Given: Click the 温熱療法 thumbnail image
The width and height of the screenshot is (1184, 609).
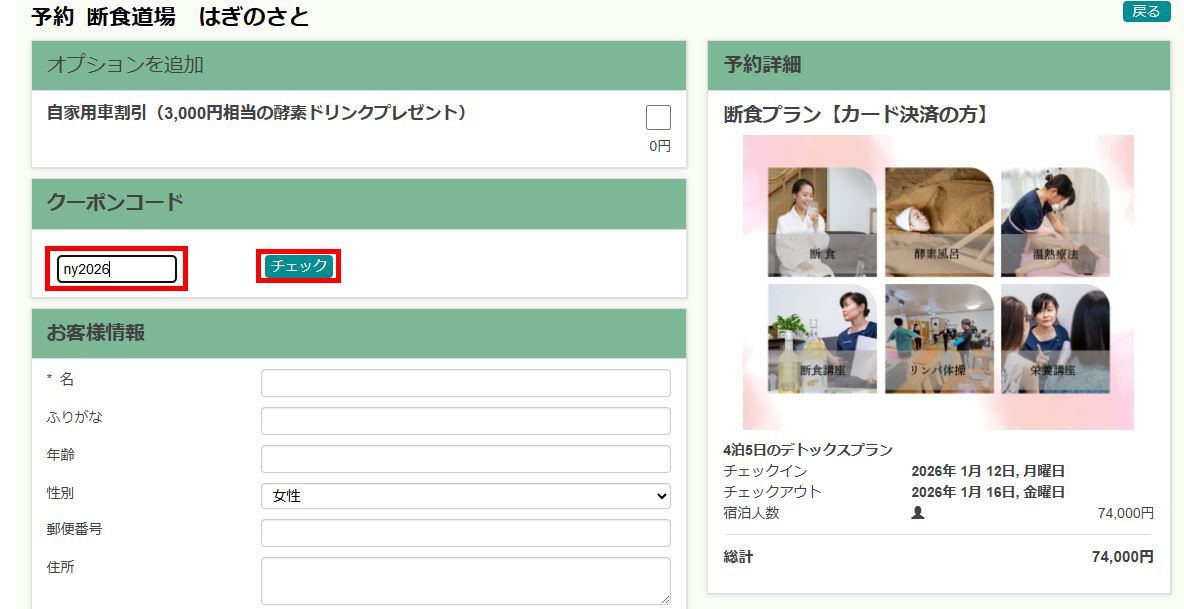Looking at the screenshot, I should 1054,222.
